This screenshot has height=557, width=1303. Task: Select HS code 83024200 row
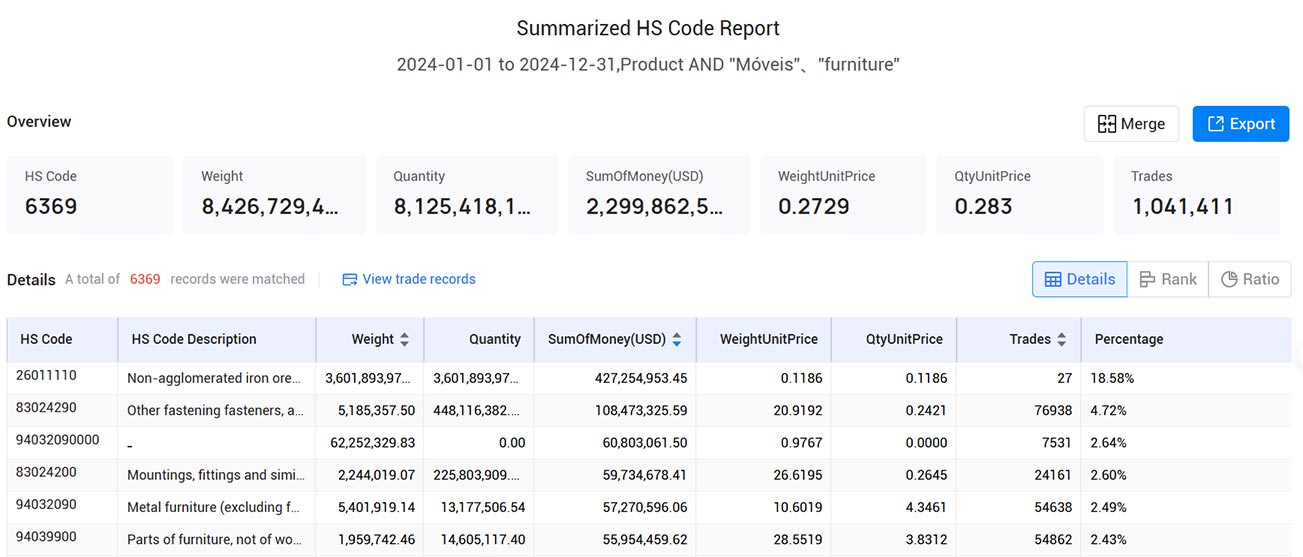coord(649,474)
